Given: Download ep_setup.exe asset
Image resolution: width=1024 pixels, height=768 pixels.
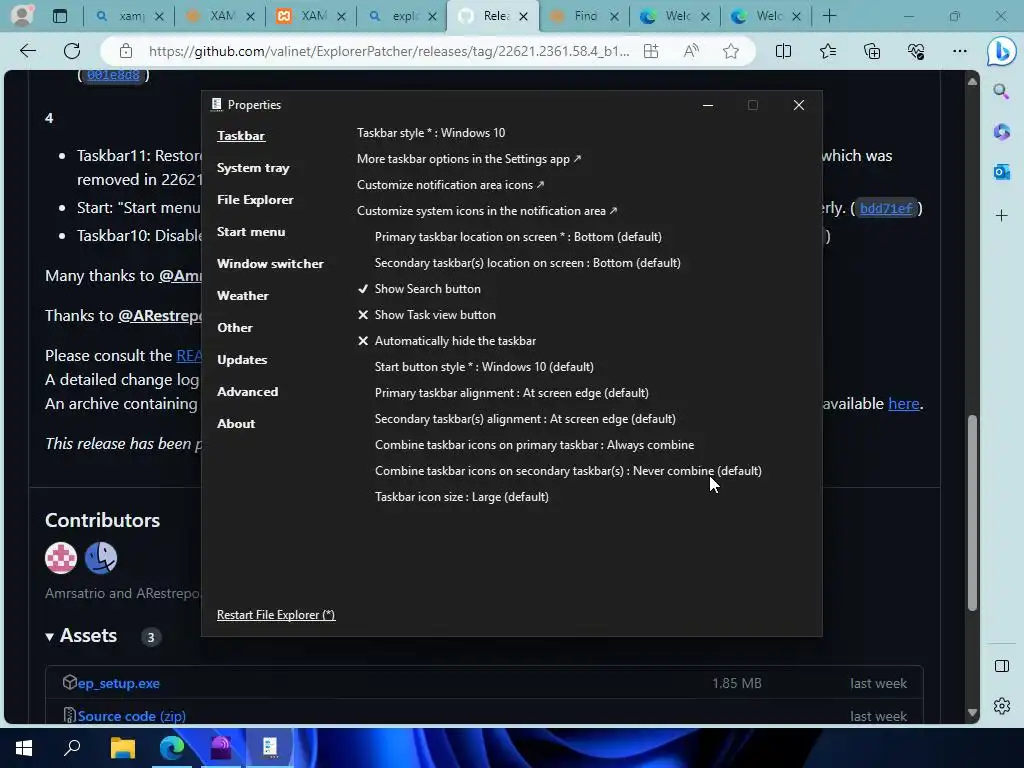Looking at the screenshot, I should tap(118, 683).
